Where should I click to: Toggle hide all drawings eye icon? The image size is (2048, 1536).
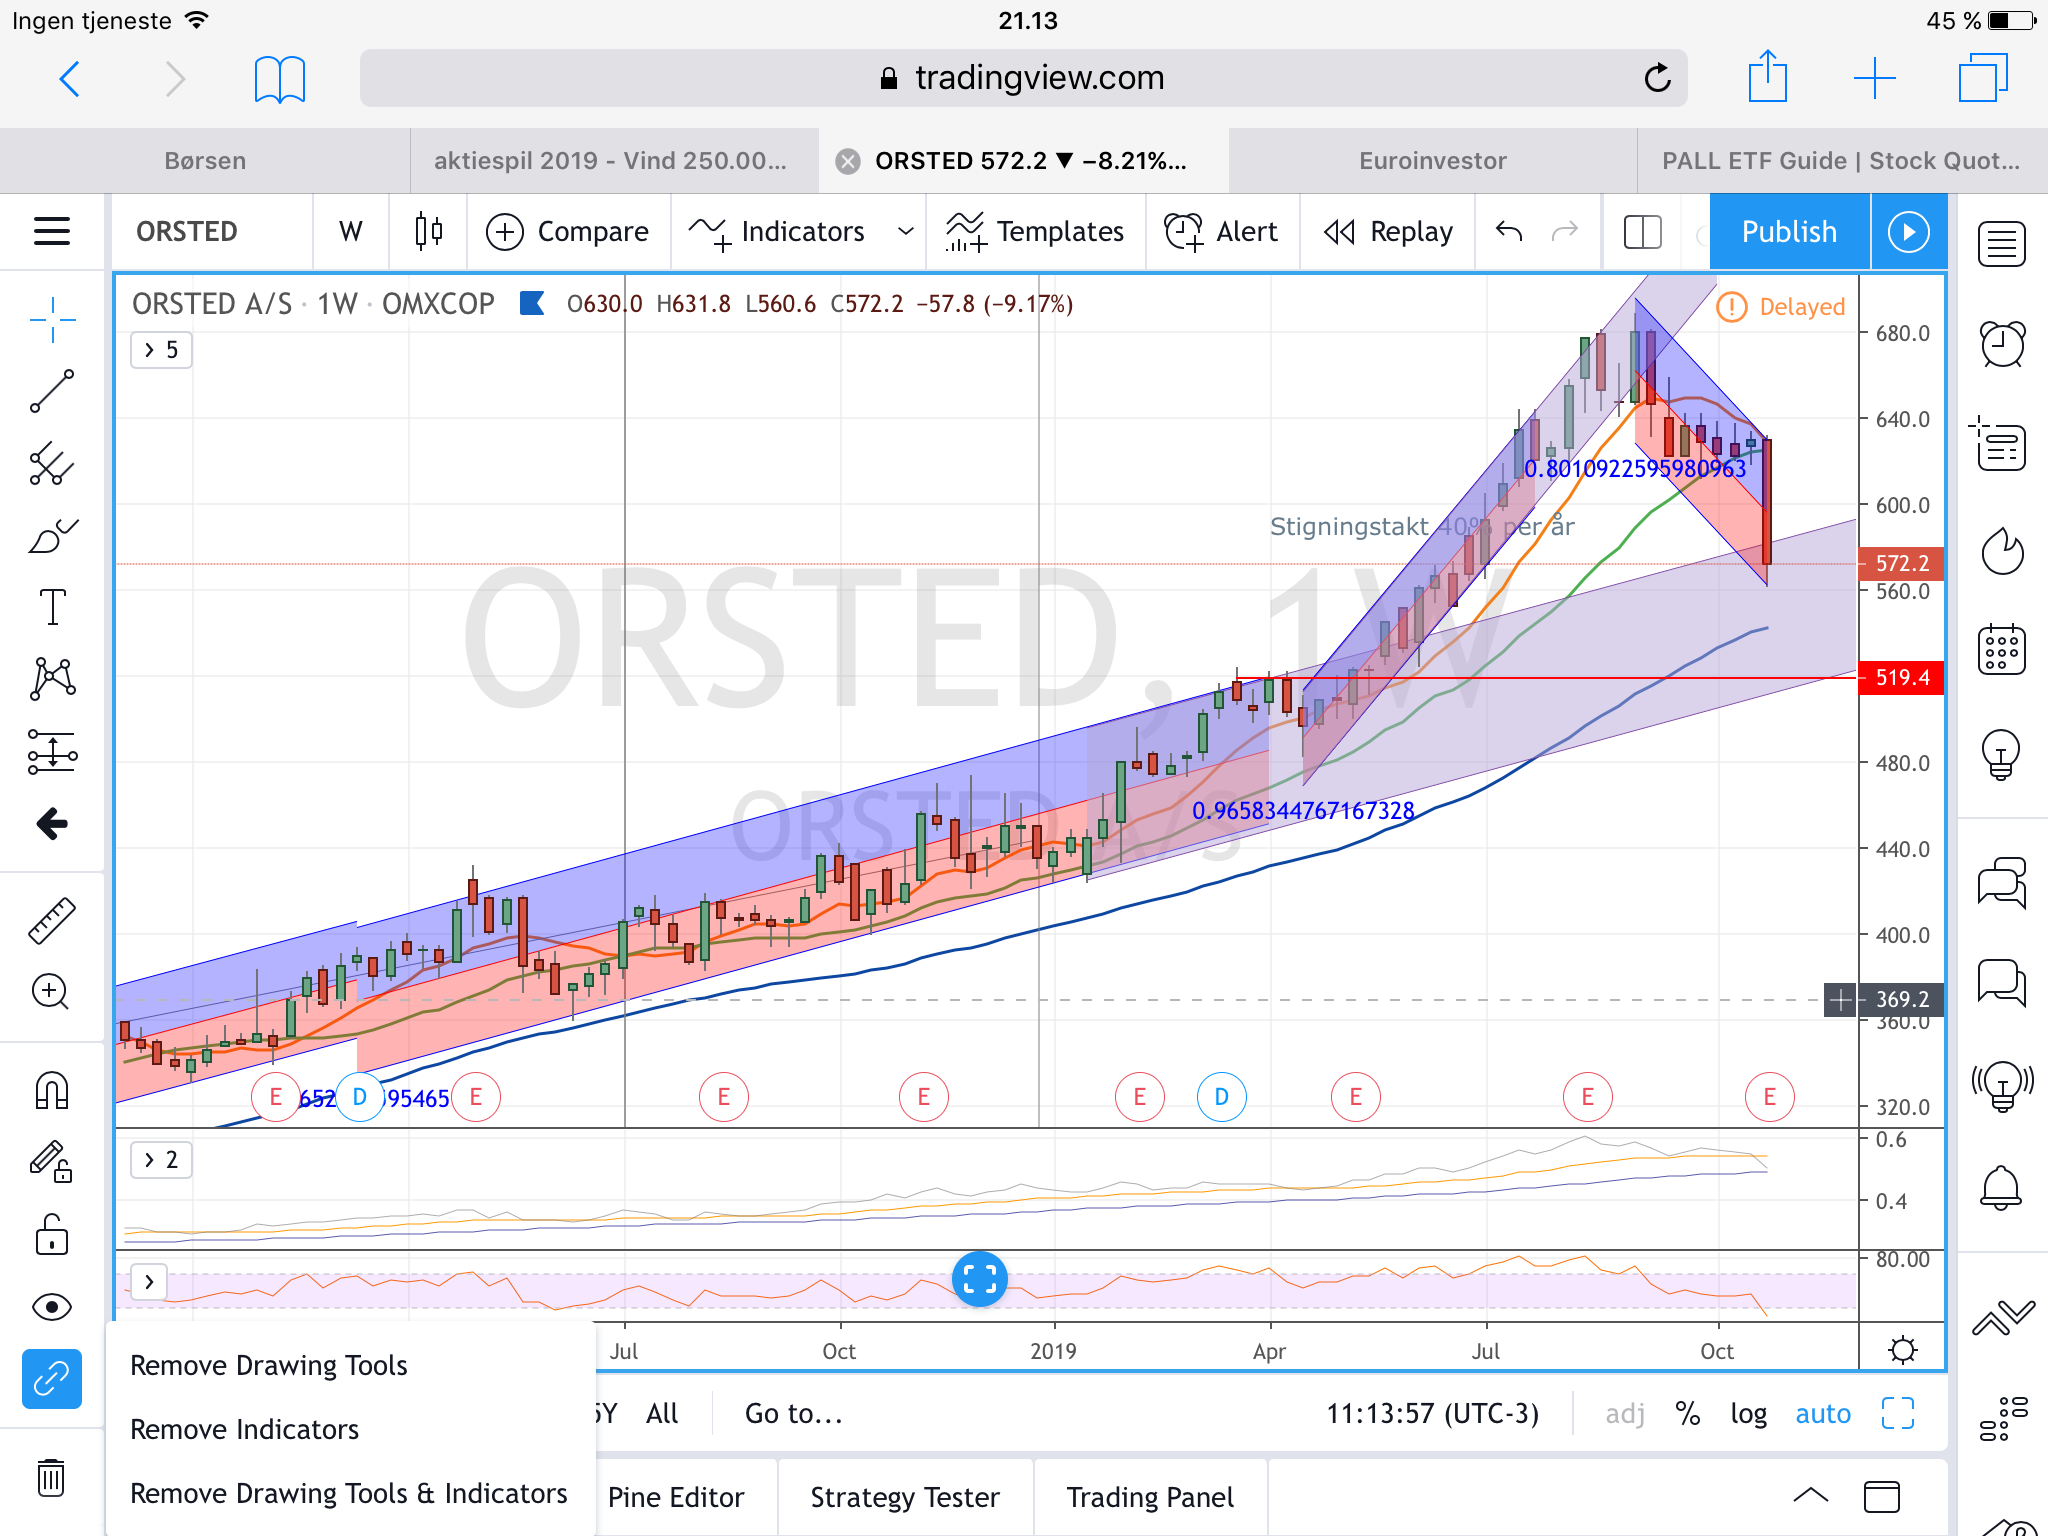[x=52, y=1306]
